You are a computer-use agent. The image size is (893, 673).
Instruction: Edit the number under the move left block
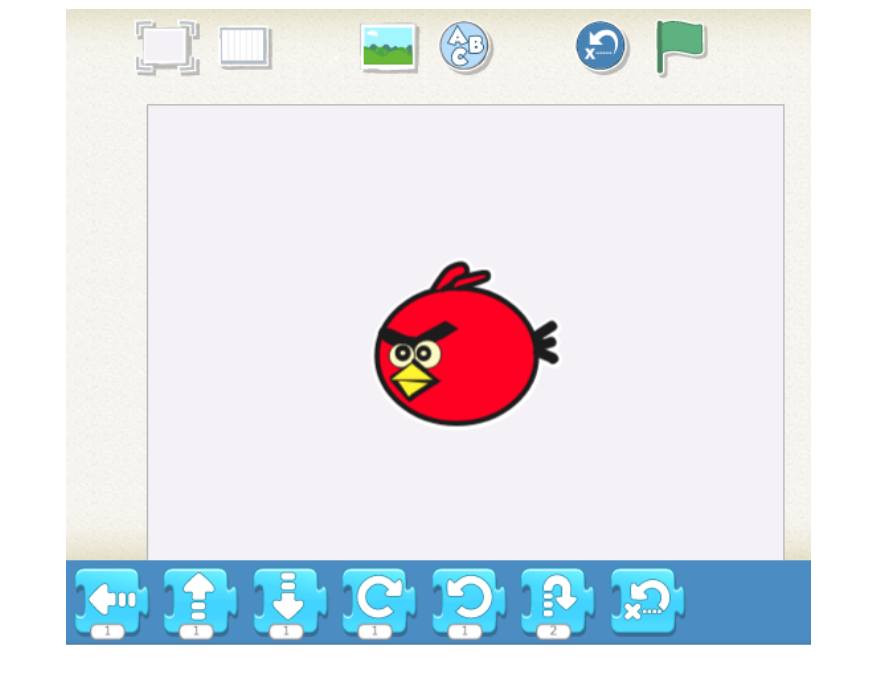(107, 631)
